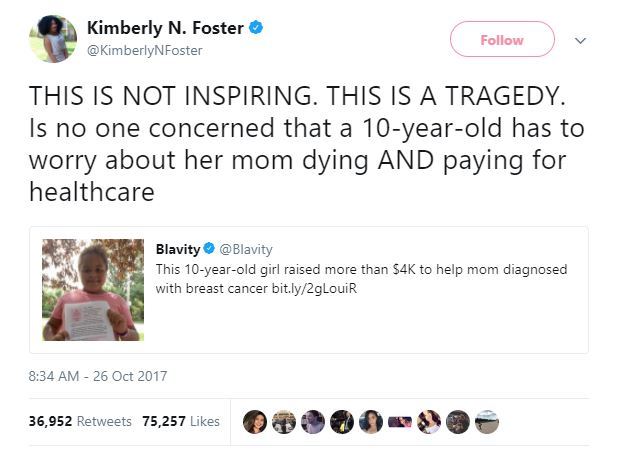Click the wide rectangular liker avatar

(400, 421)
